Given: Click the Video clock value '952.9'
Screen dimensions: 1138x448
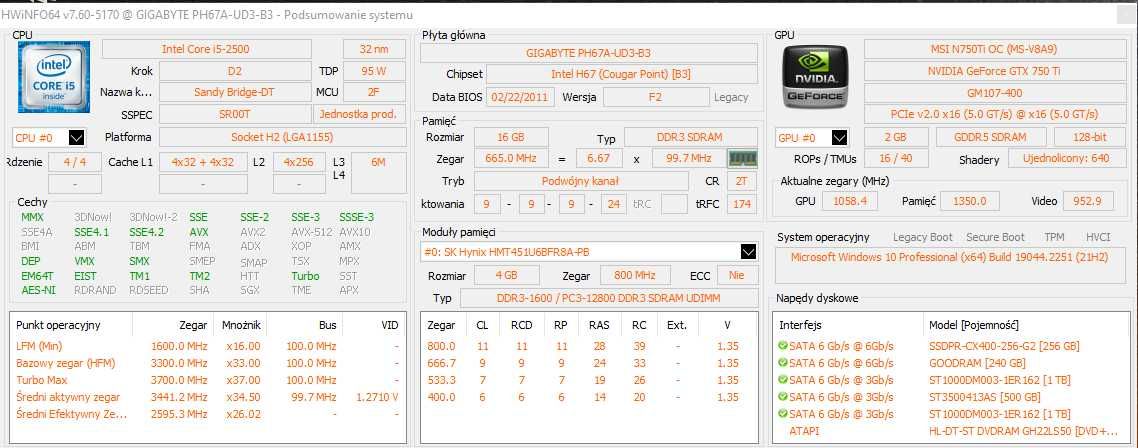Looking at the screenshot, I should point(1088,201).
